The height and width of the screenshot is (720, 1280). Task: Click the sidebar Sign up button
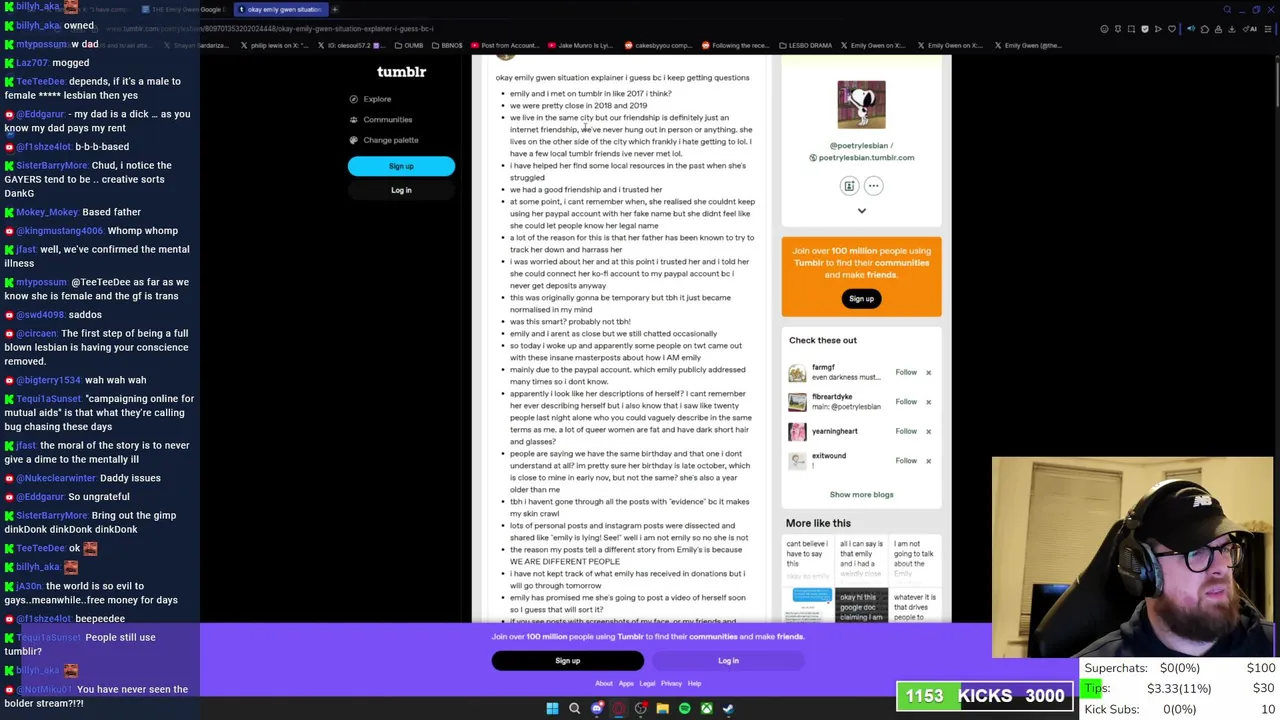tap(401, 166)
